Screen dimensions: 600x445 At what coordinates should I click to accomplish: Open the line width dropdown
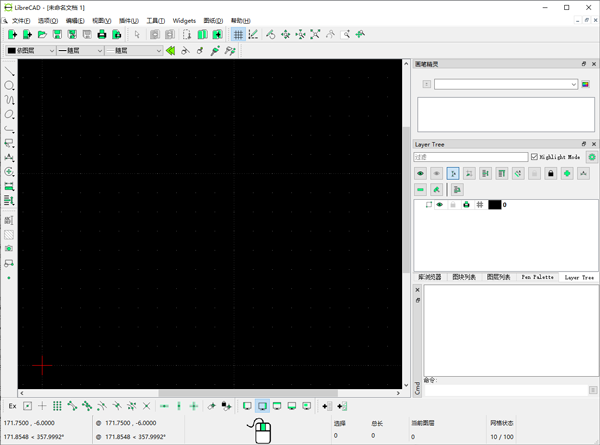click(x=80, y=50)
